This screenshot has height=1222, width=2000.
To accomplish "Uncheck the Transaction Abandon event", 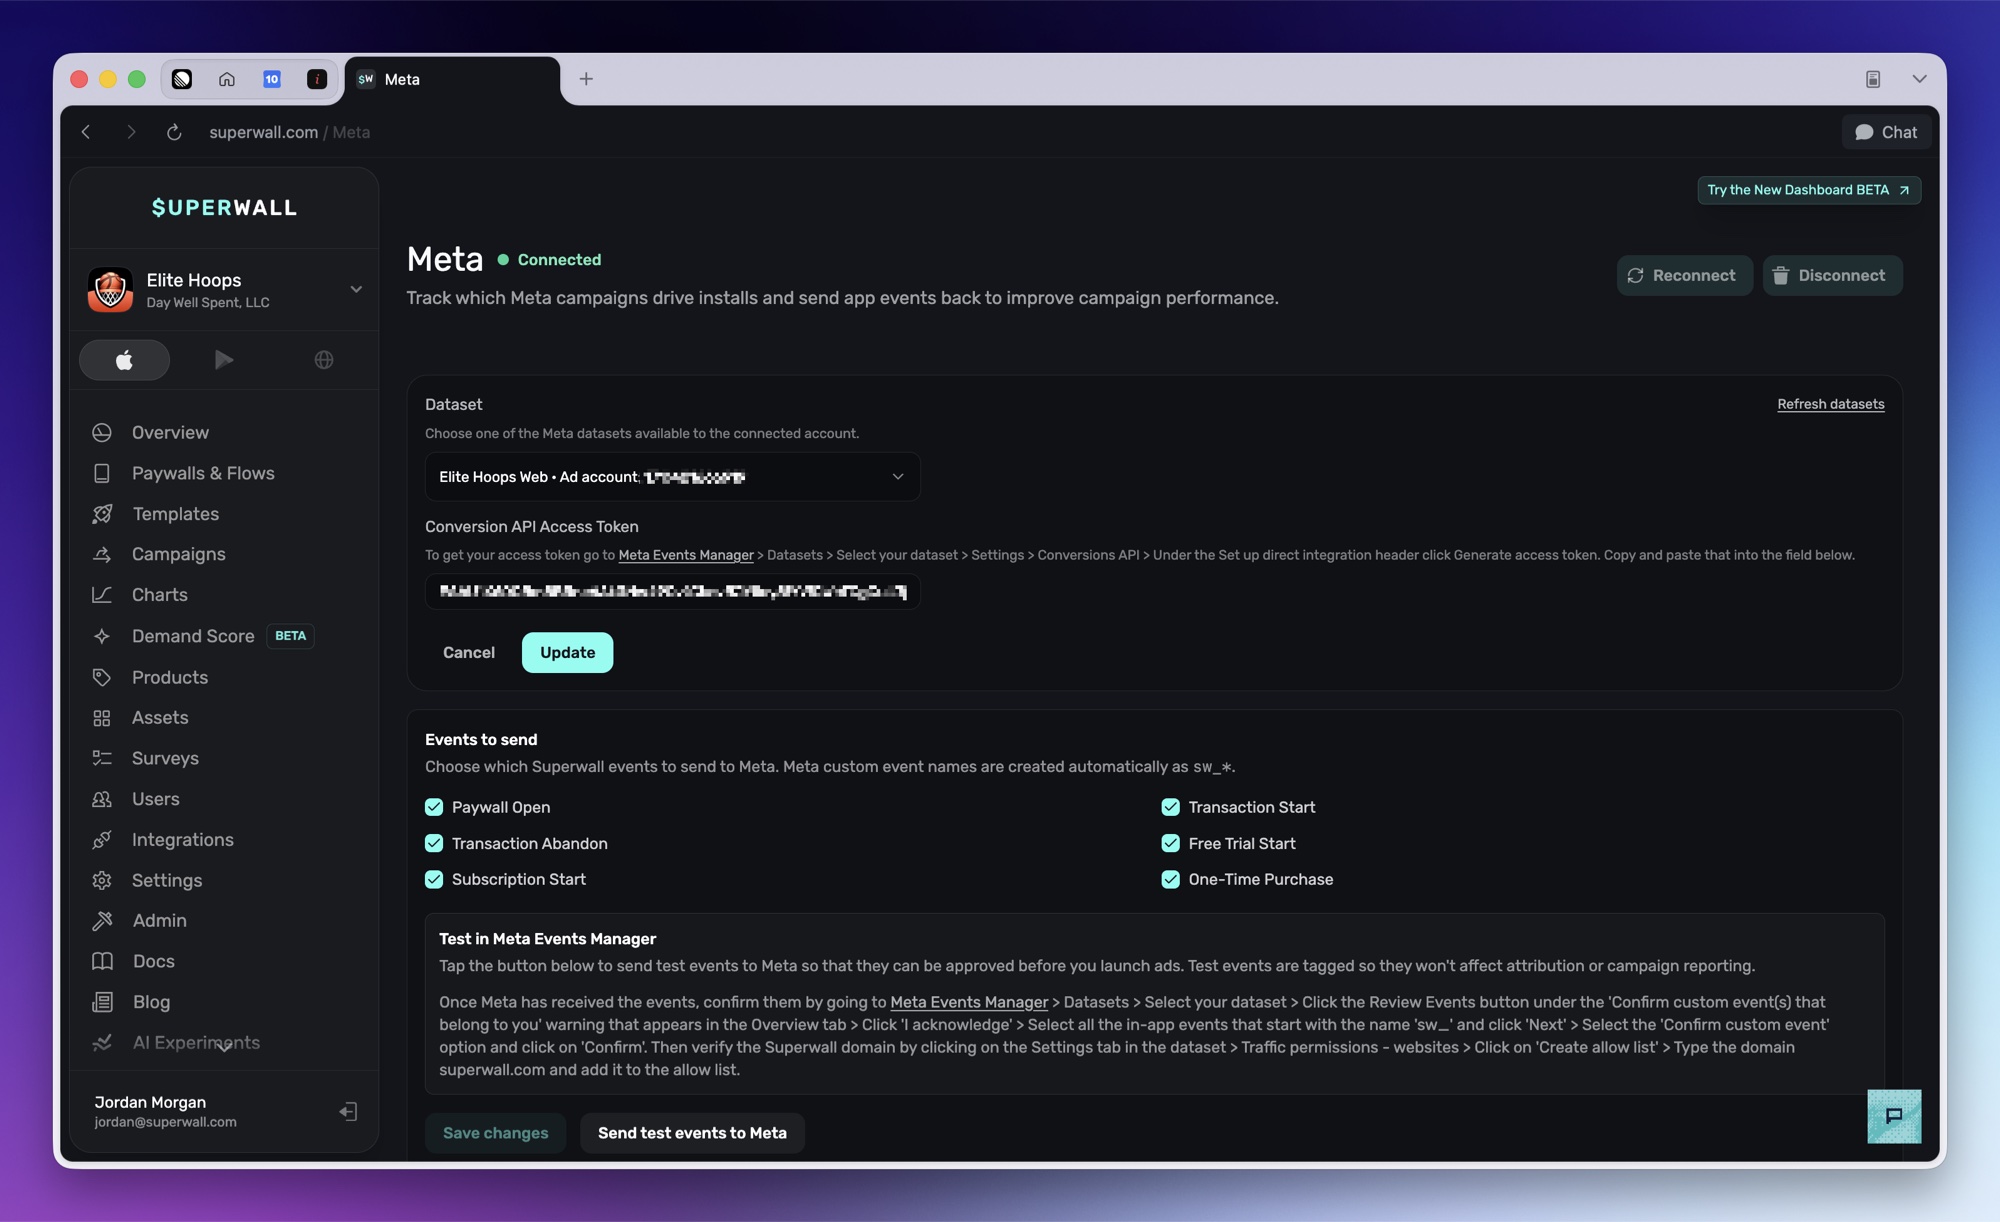I will click(x=434, y=843).
